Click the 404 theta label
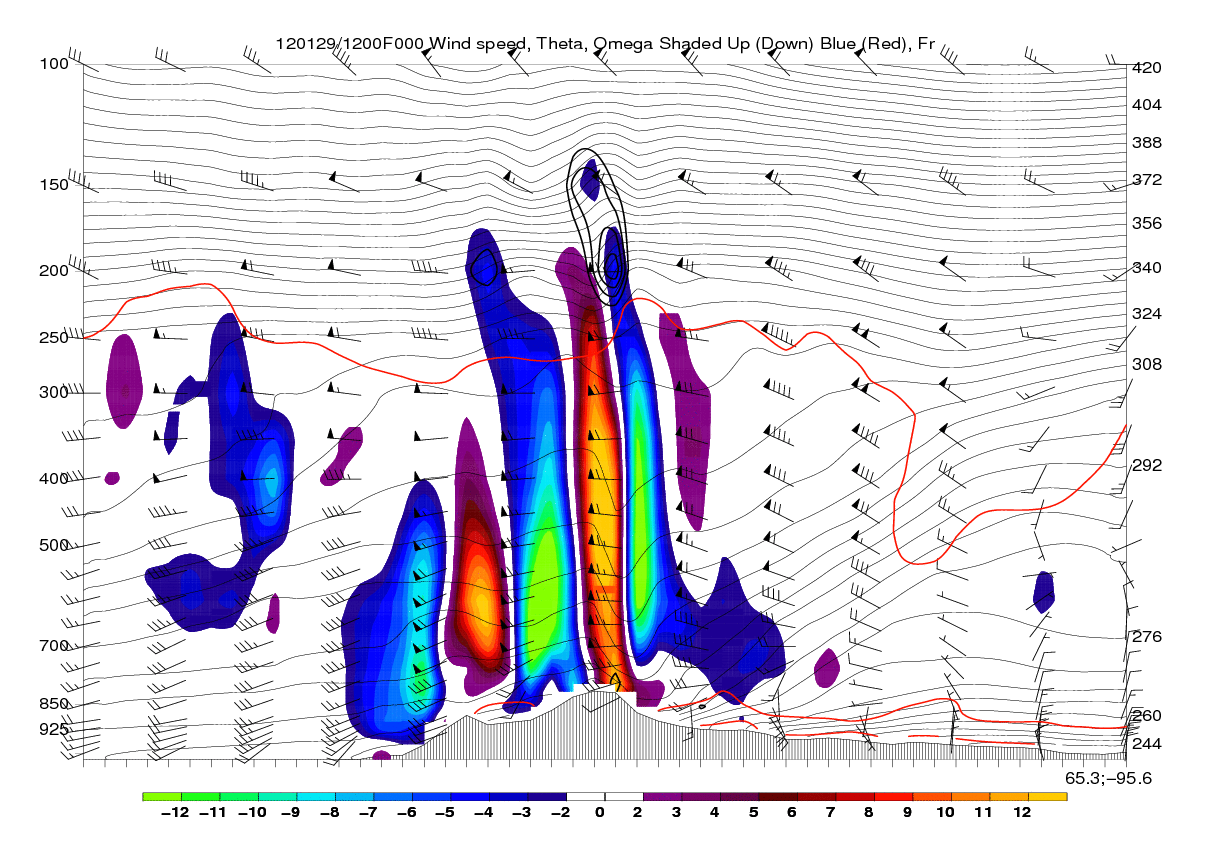1210x850 pixels. (1146, 105)
